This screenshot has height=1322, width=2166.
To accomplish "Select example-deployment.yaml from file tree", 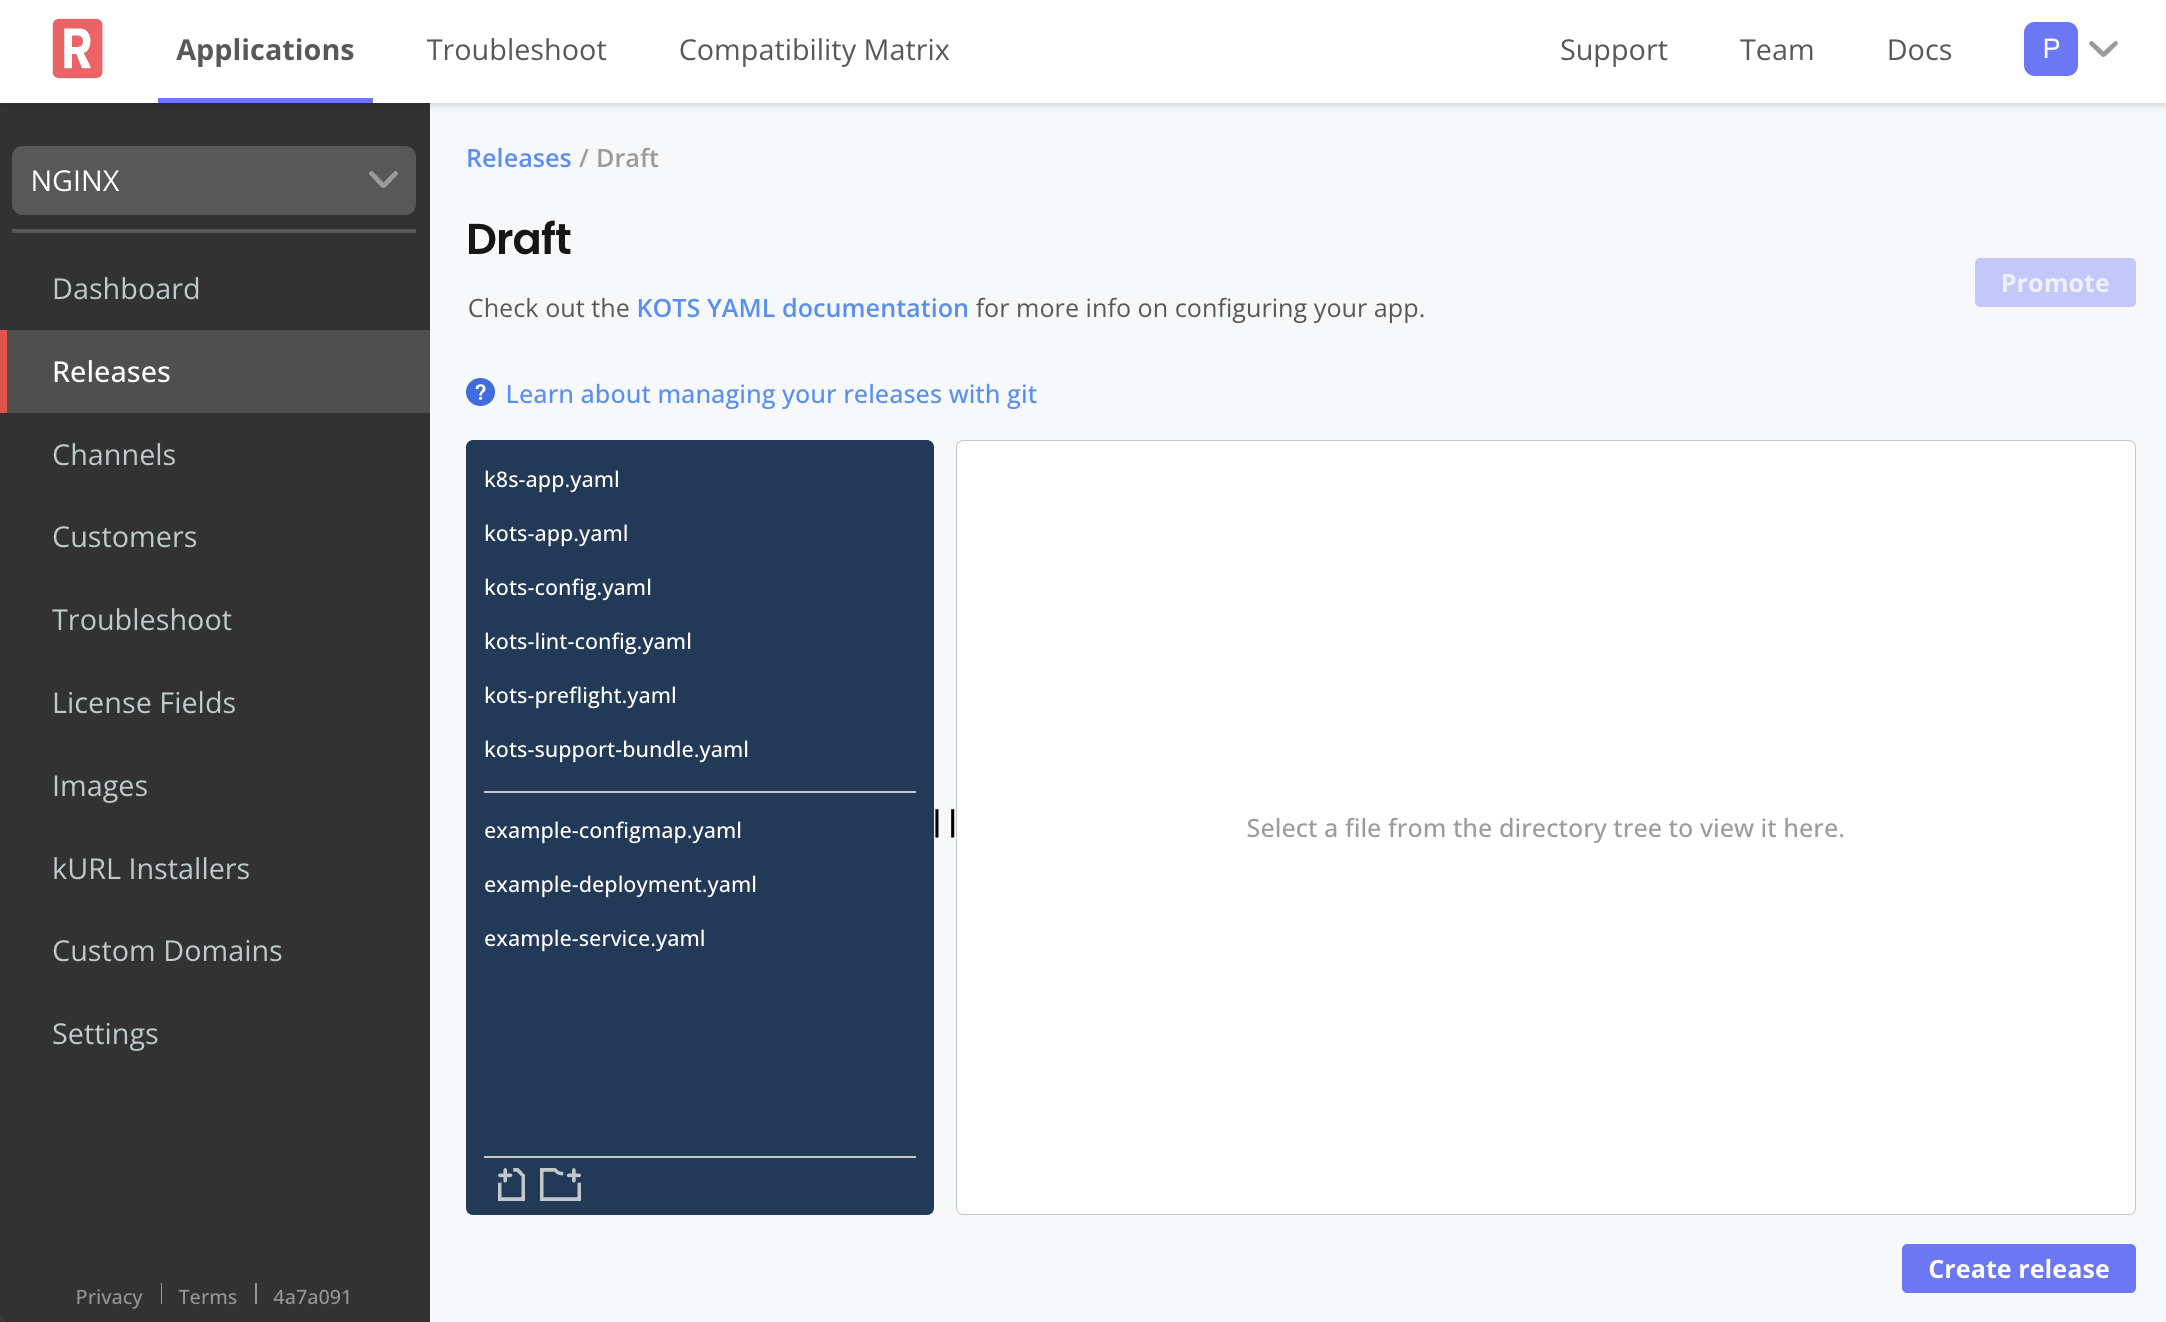I will coord(619,882).
